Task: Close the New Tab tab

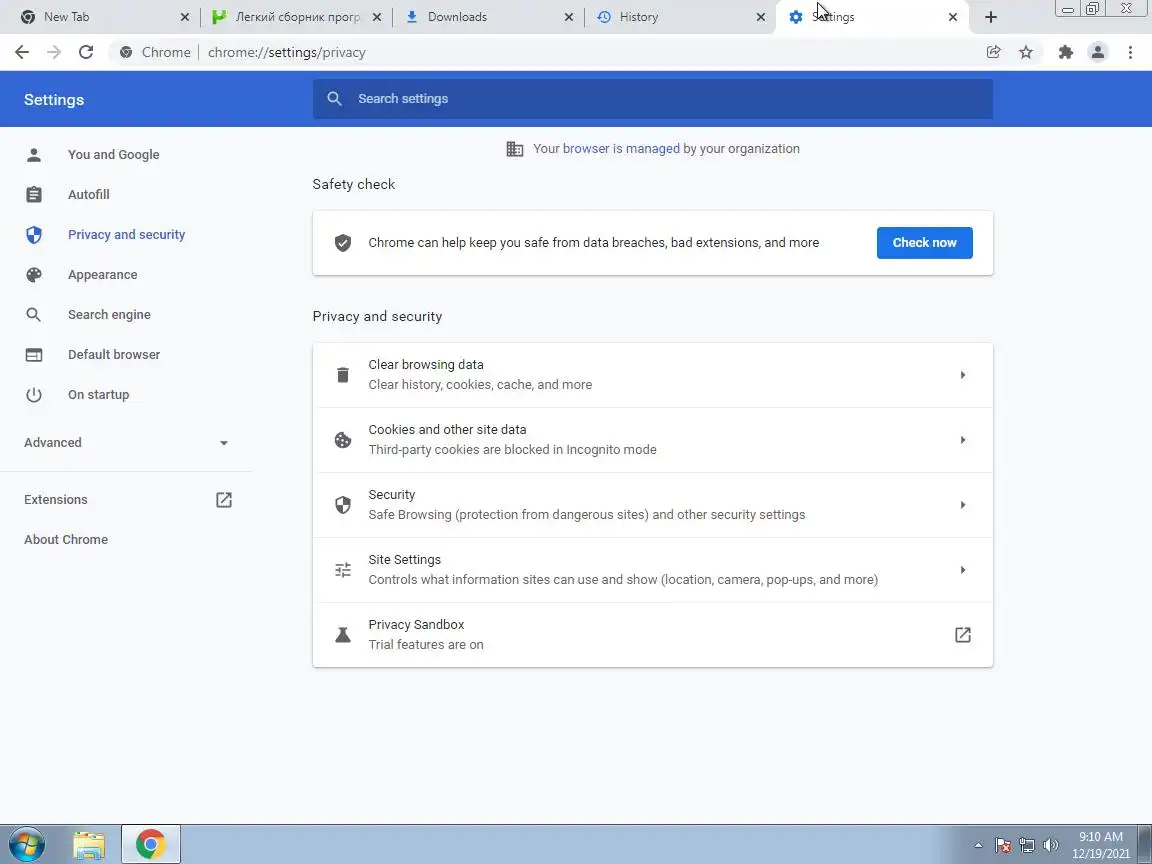Action: click(x=184, y=17)
